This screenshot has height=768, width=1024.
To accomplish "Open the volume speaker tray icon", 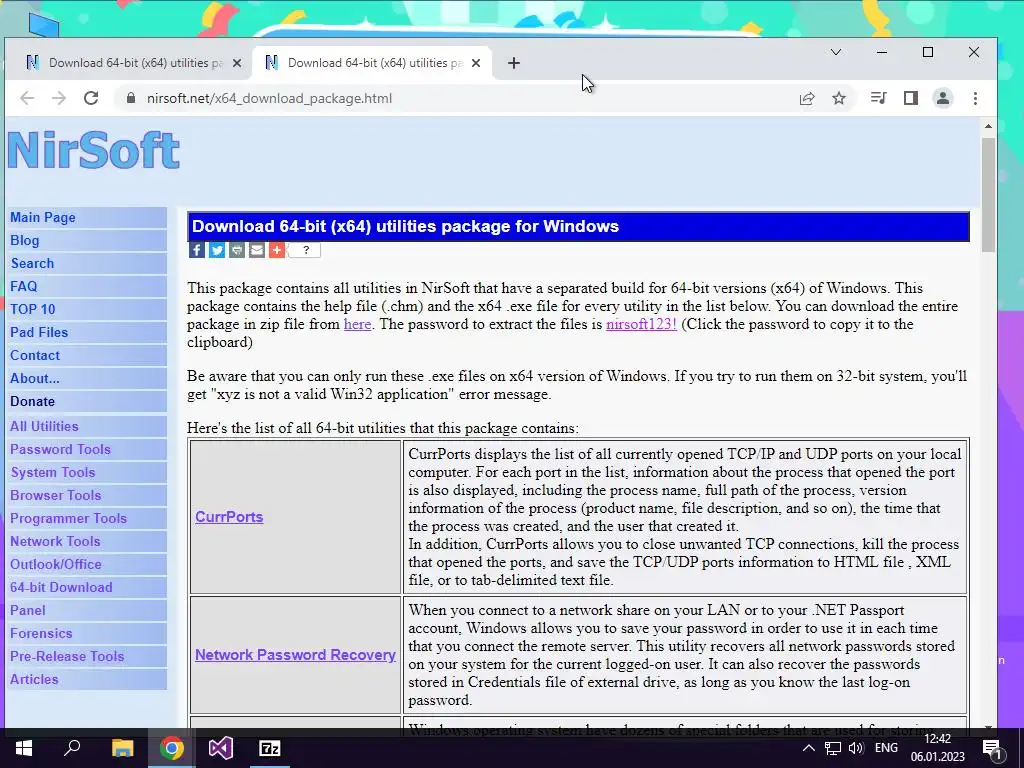I will [x=856, y=748].
